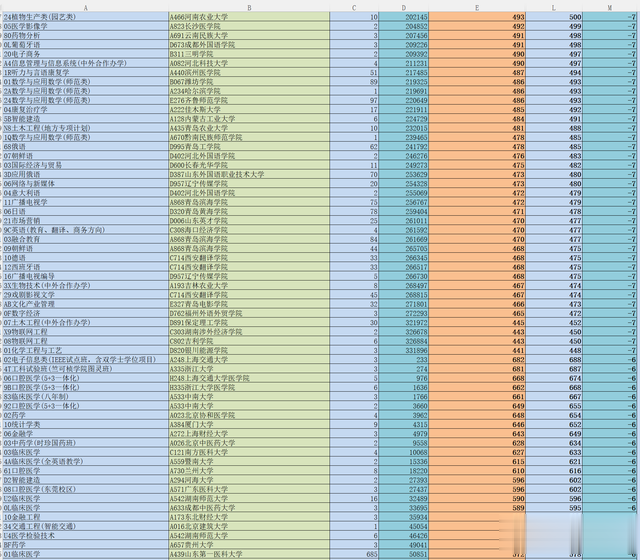
Task: Select cell 'A4信息管理与信息系统(中外合作办学)'
Action: pos(85,63)
